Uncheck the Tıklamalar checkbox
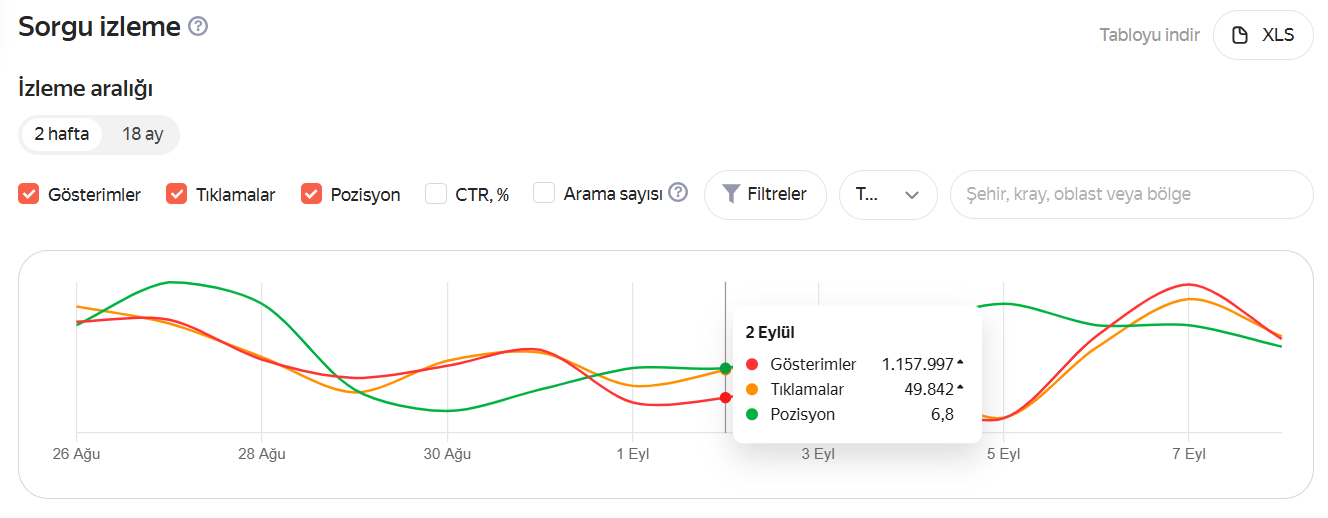Viewport: 1328px width, 518px height. [x=177, y=194]
